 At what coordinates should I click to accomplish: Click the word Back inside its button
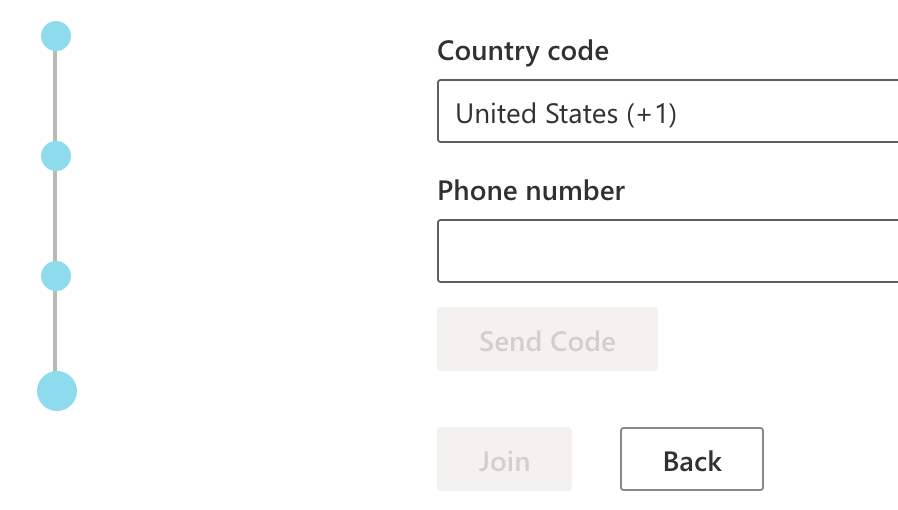692,461
